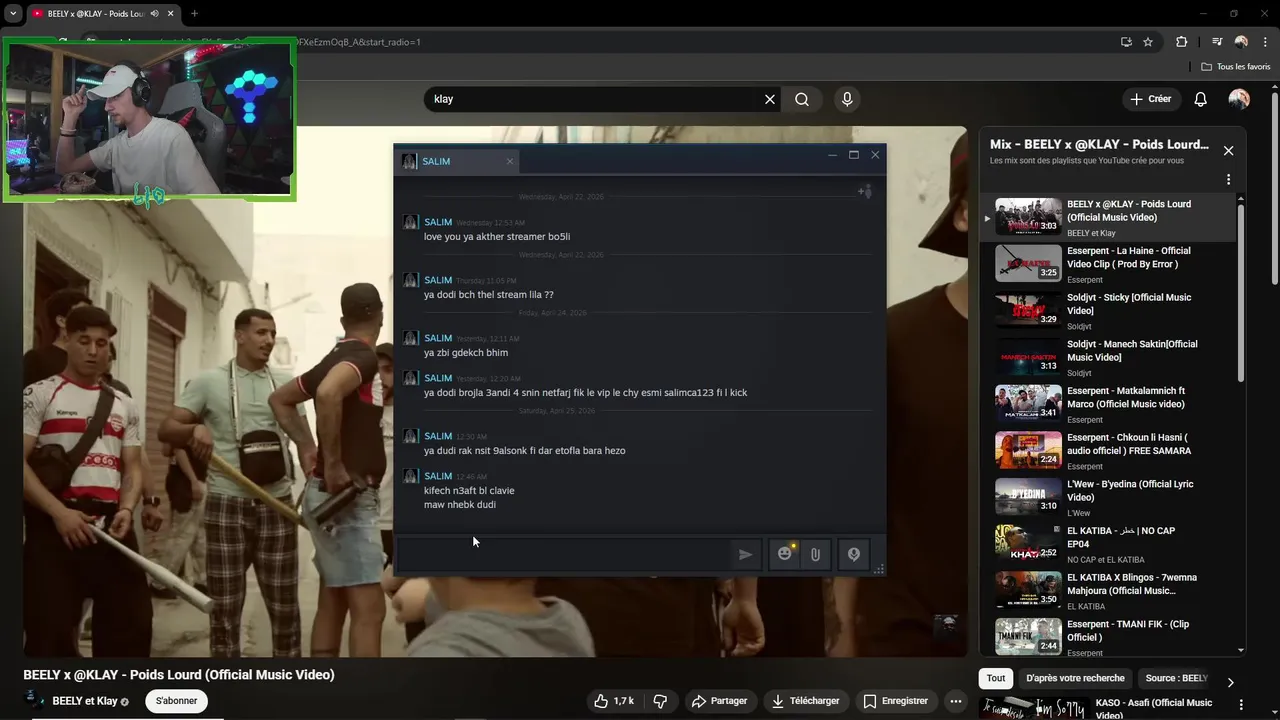The image size is (1280, 720).
Task: Play Esserpent - Chkoun li Hasni audio
Action: point(1110,451)
